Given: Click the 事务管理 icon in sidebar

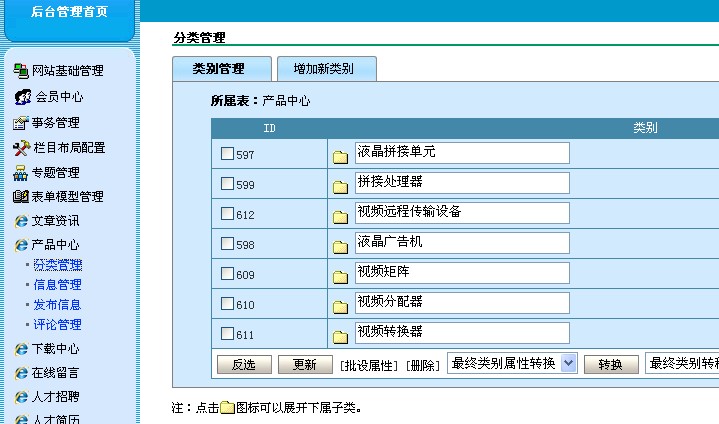Looking at the screenshot, I should 21,123.
